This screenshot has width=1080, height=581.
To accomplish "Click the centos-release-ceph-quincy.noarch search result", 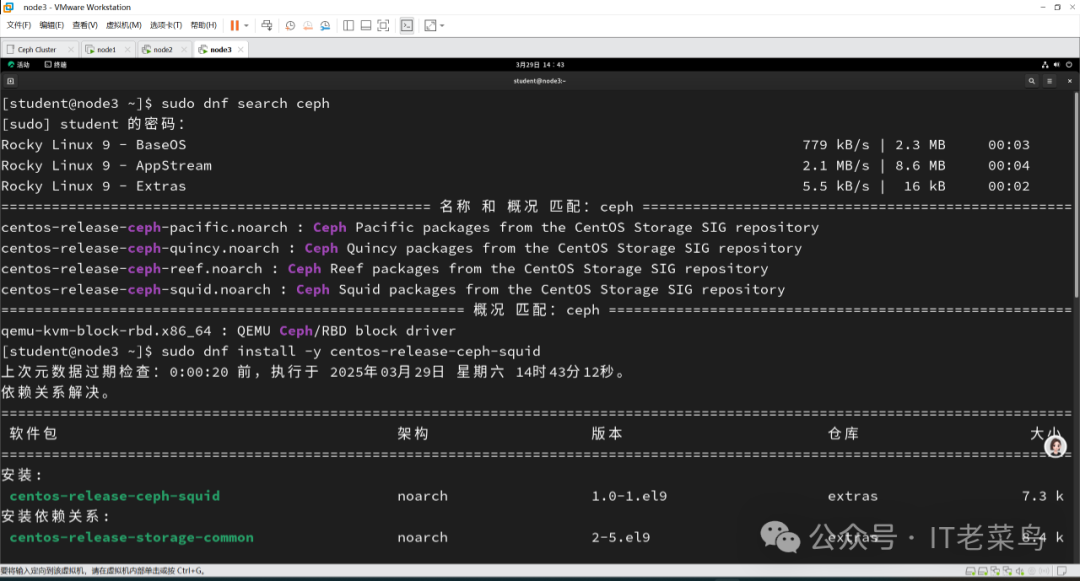I will tap(402, 248).
